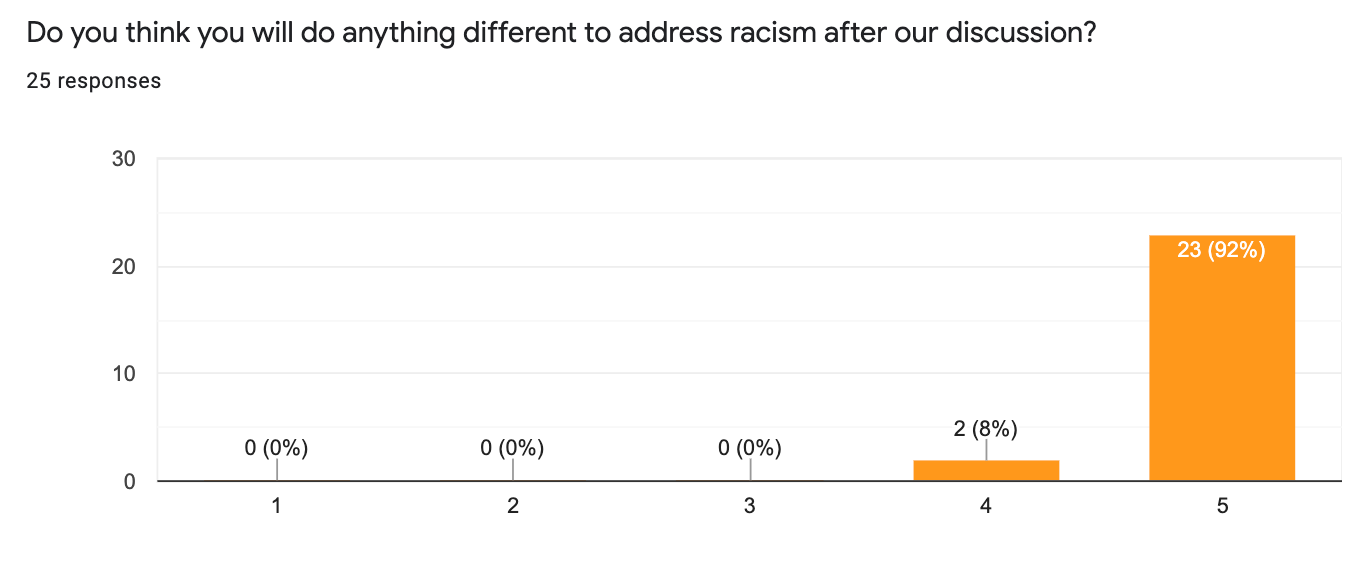Click the "23 (92%)" data label
Image resolution: width=1350 pixels, height=562 pixels.
tap(1222, 250)
